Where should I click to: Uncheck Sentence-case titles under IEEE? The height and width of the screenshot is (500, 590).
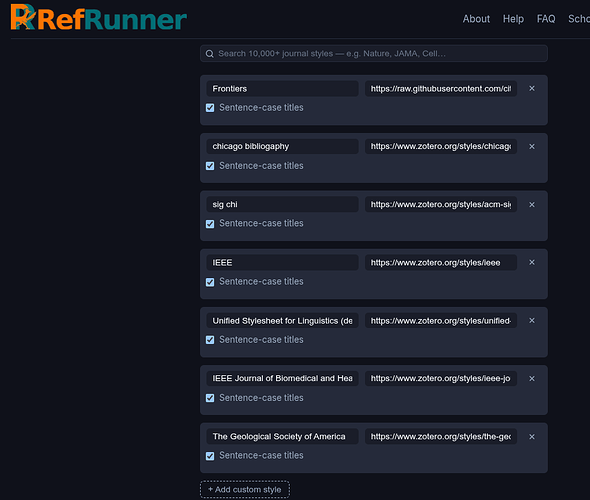[210, 282]
